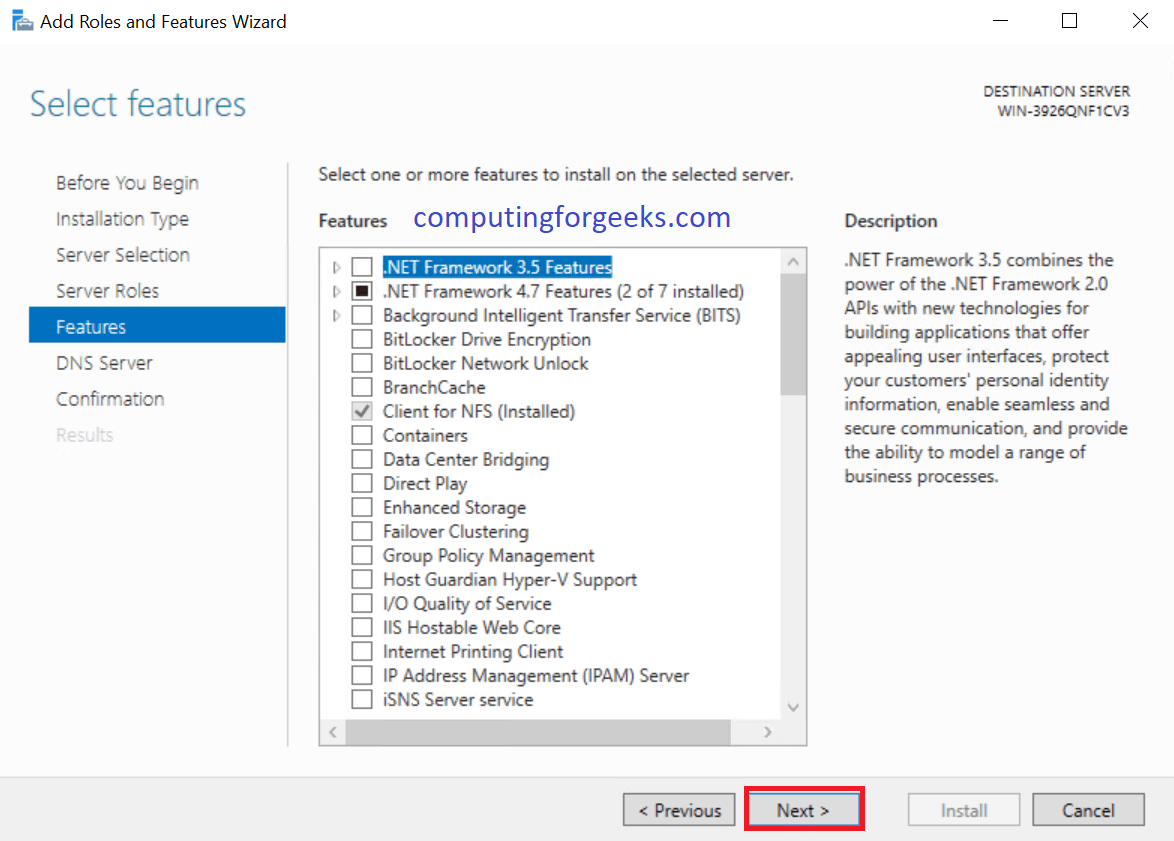Go to Server Roles step
This screenshot has width=1174, height=841.
pyautogui.click(x=107, y=291)
